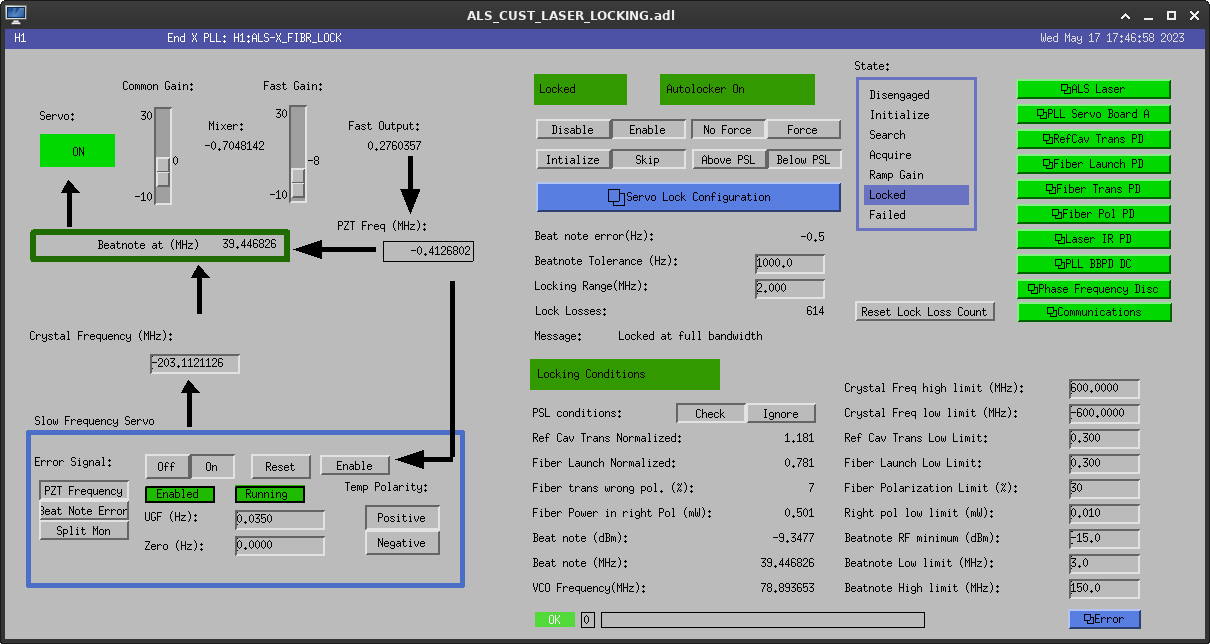This screenshot has height=644, width=1210.
Task: Open Servo Lock Configuration
Action: (688, 197)
